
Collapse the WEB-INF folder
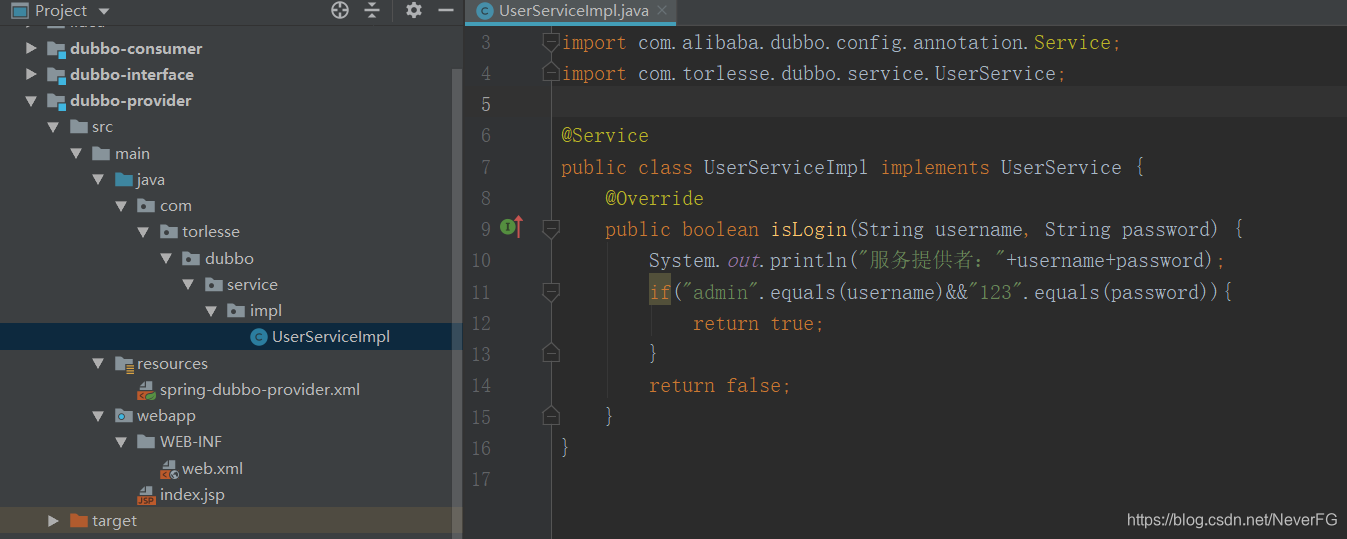coord(121,442)
